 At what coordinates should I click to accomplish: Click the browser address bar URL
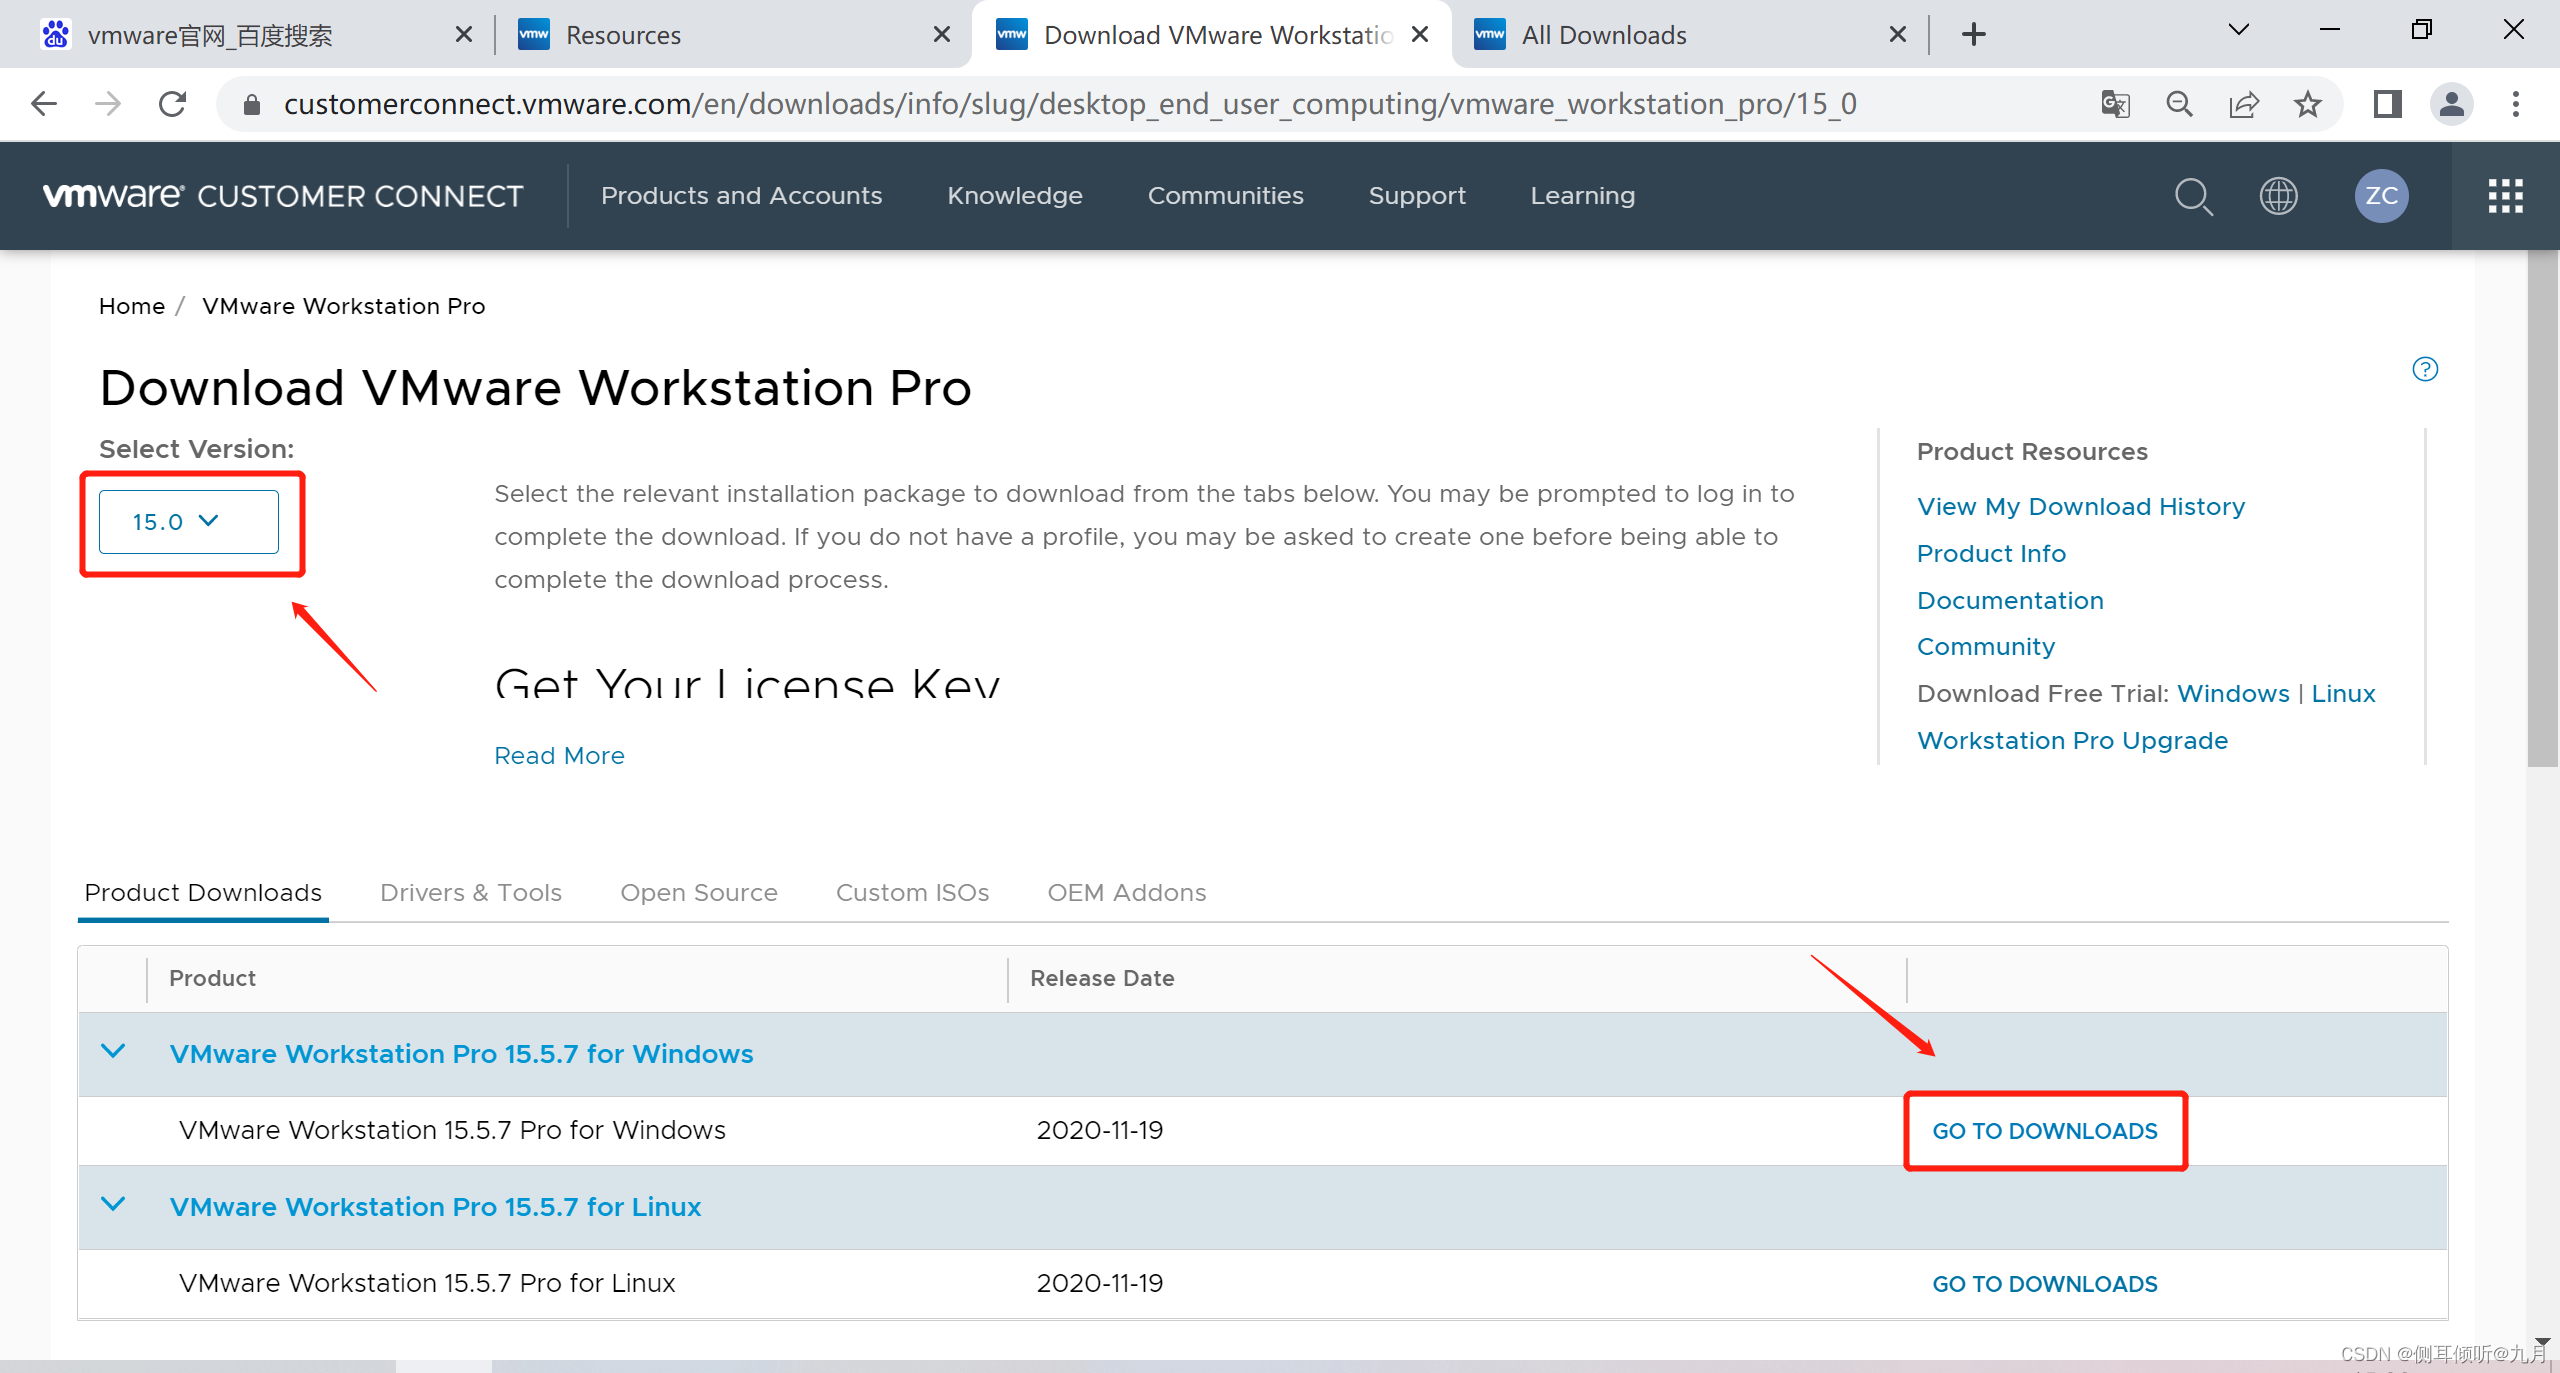(x=1070, y=104)
